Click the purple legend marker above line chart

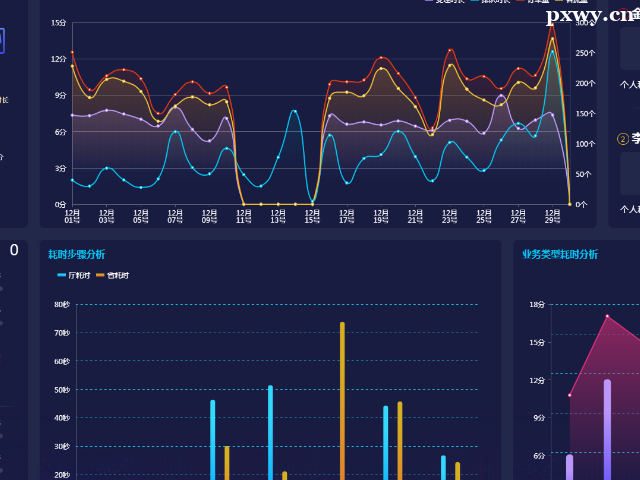click(429, 1)
